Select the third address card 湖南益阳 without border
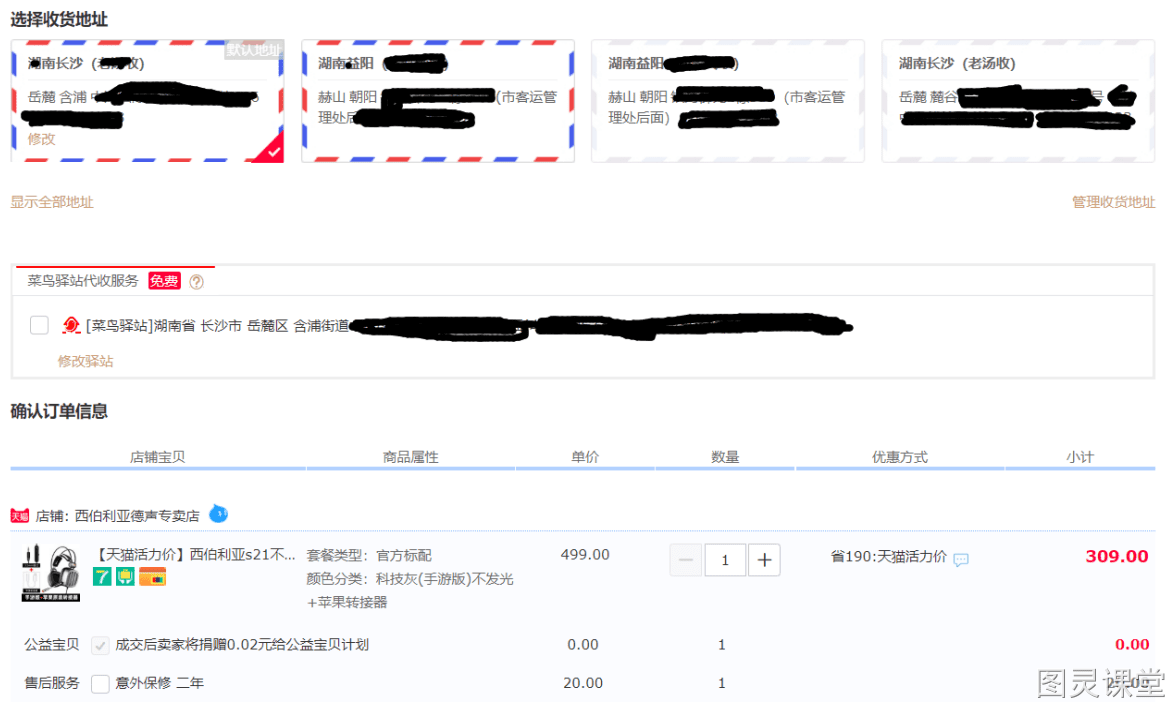The height and width of the screenshot is (708, 1174). 728,101
